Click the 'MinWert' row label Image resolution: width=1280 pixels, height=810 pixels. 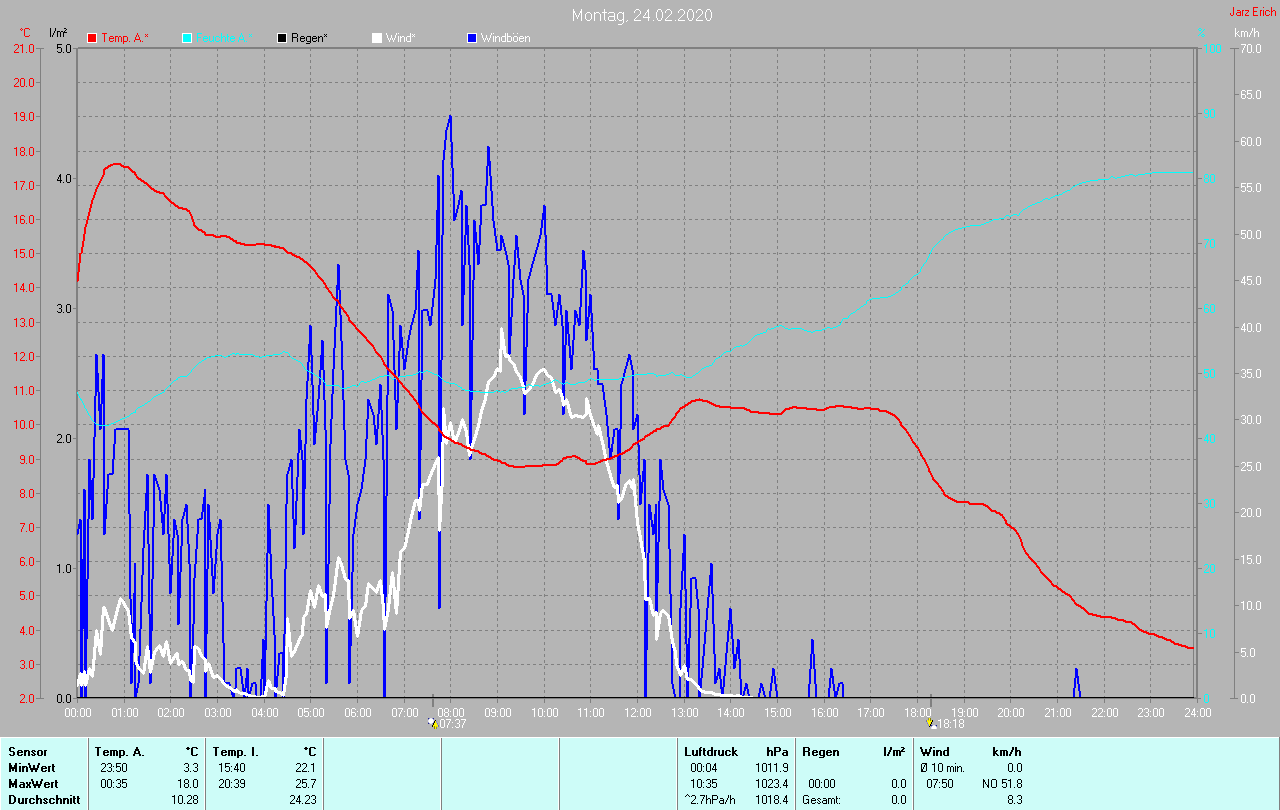(x=30, y=768)
